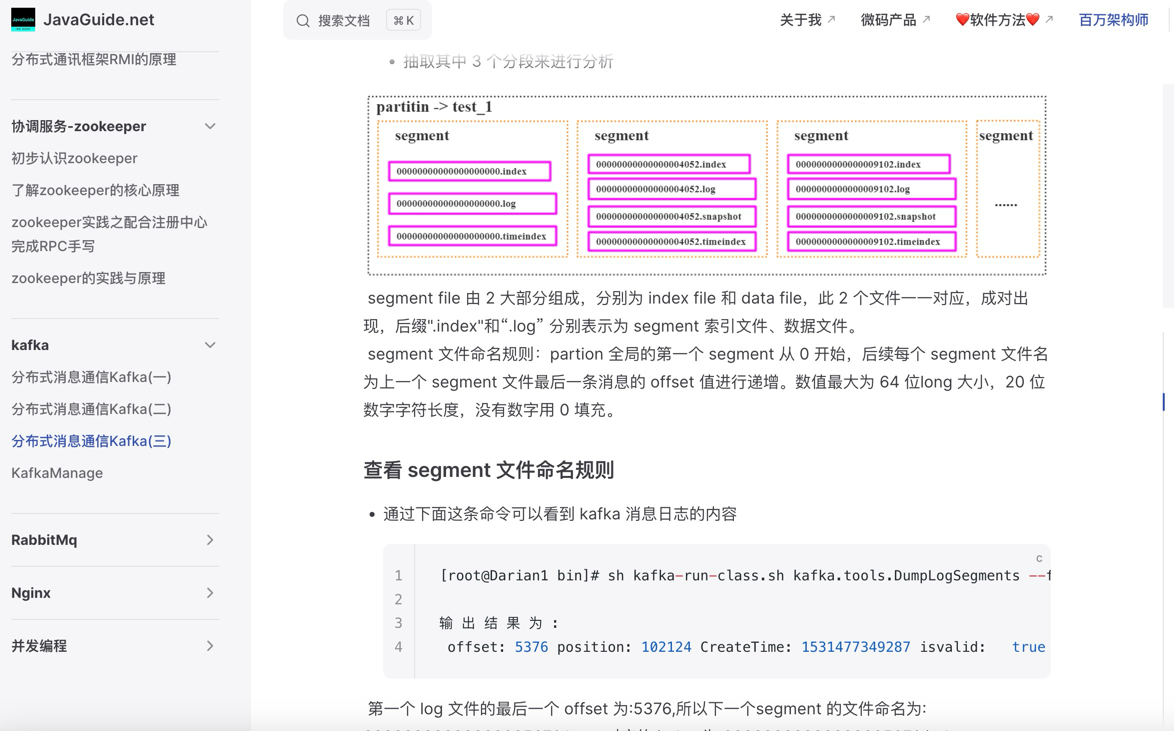Click 抽取其中 3 个分段来进行分析 bullet
1174x731 pixels.
point(508,62)
